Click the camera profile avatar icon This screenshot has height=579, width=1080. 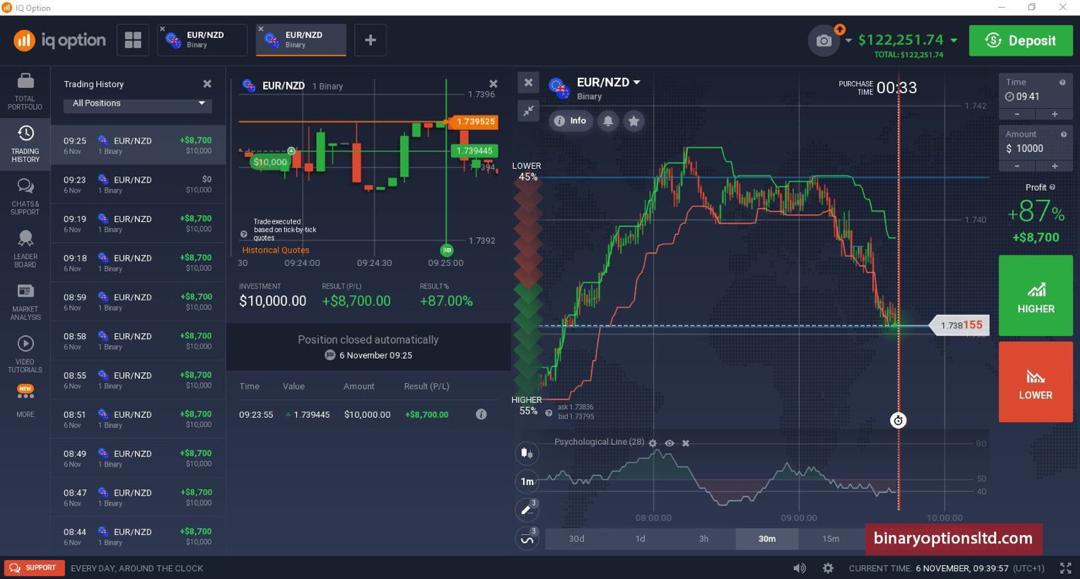(824, 41)
